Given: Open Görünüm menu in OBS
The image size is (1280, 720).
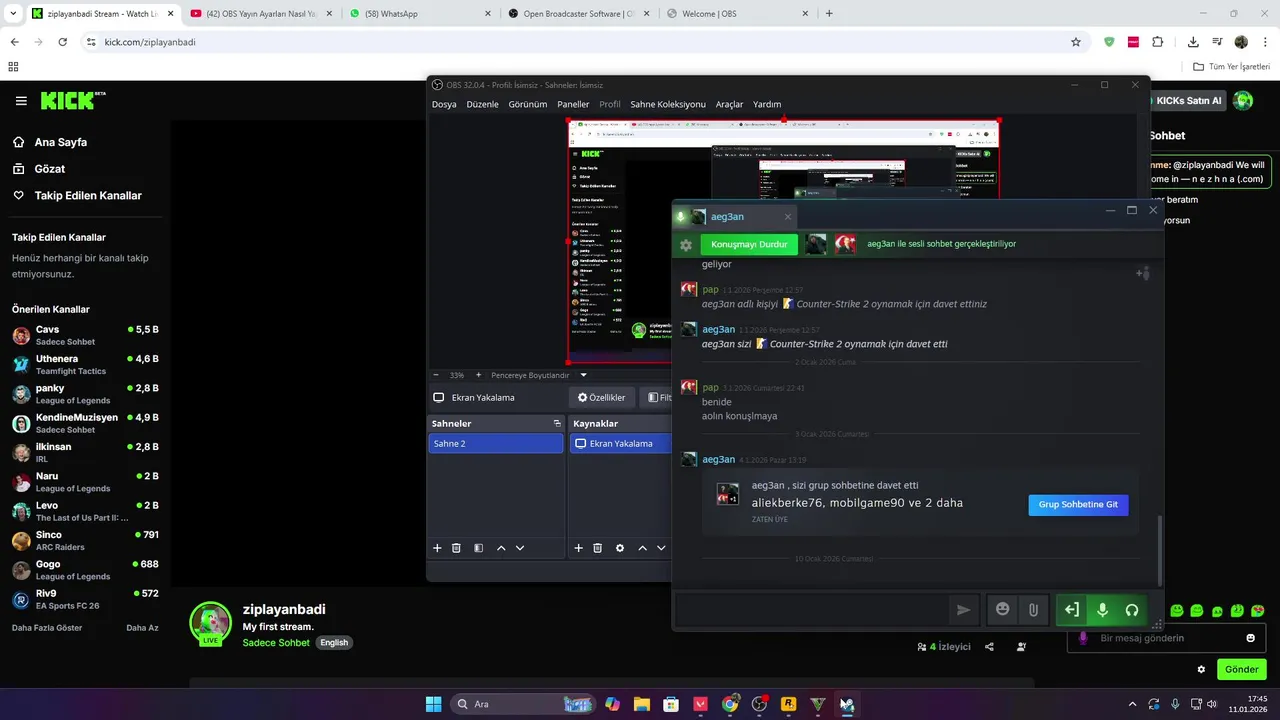Looking at the screenshot, I should pos(528,104).
